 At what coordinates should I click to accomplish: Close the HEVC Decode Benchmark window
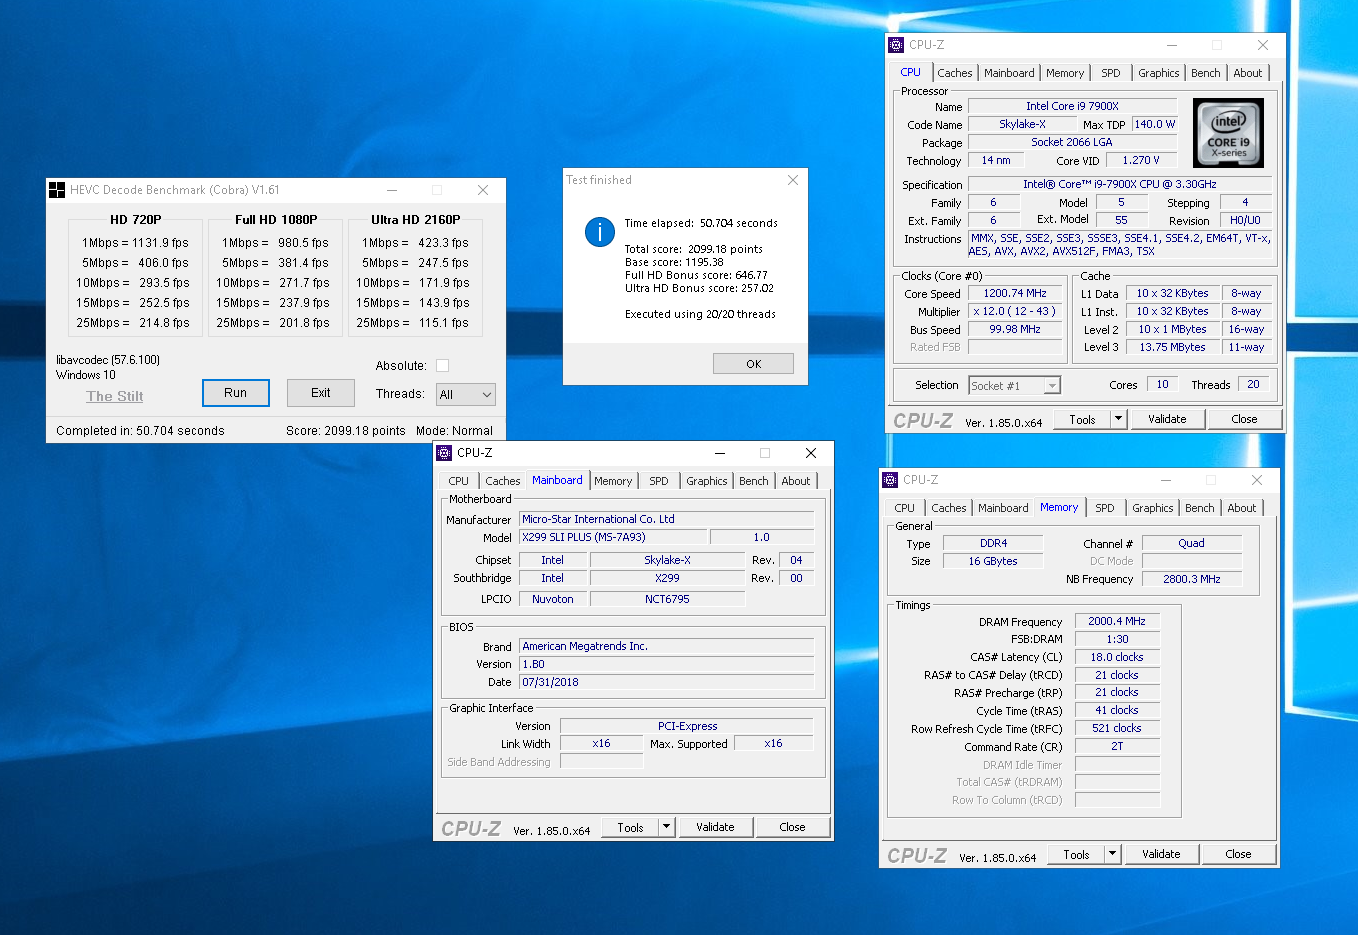(x=483, y=190)
